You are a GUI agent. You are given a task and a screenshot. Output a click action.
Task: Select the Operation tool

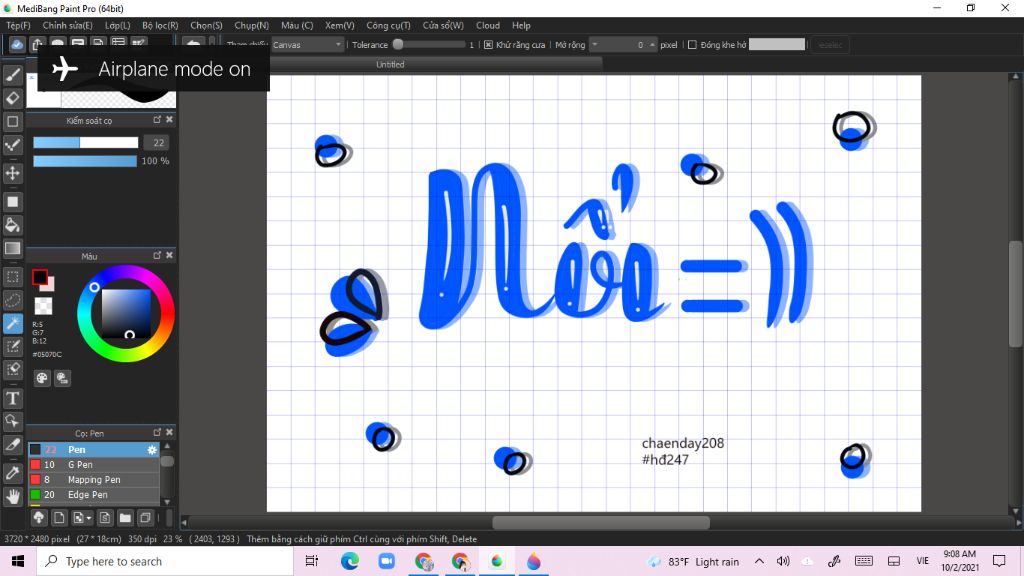12,421
